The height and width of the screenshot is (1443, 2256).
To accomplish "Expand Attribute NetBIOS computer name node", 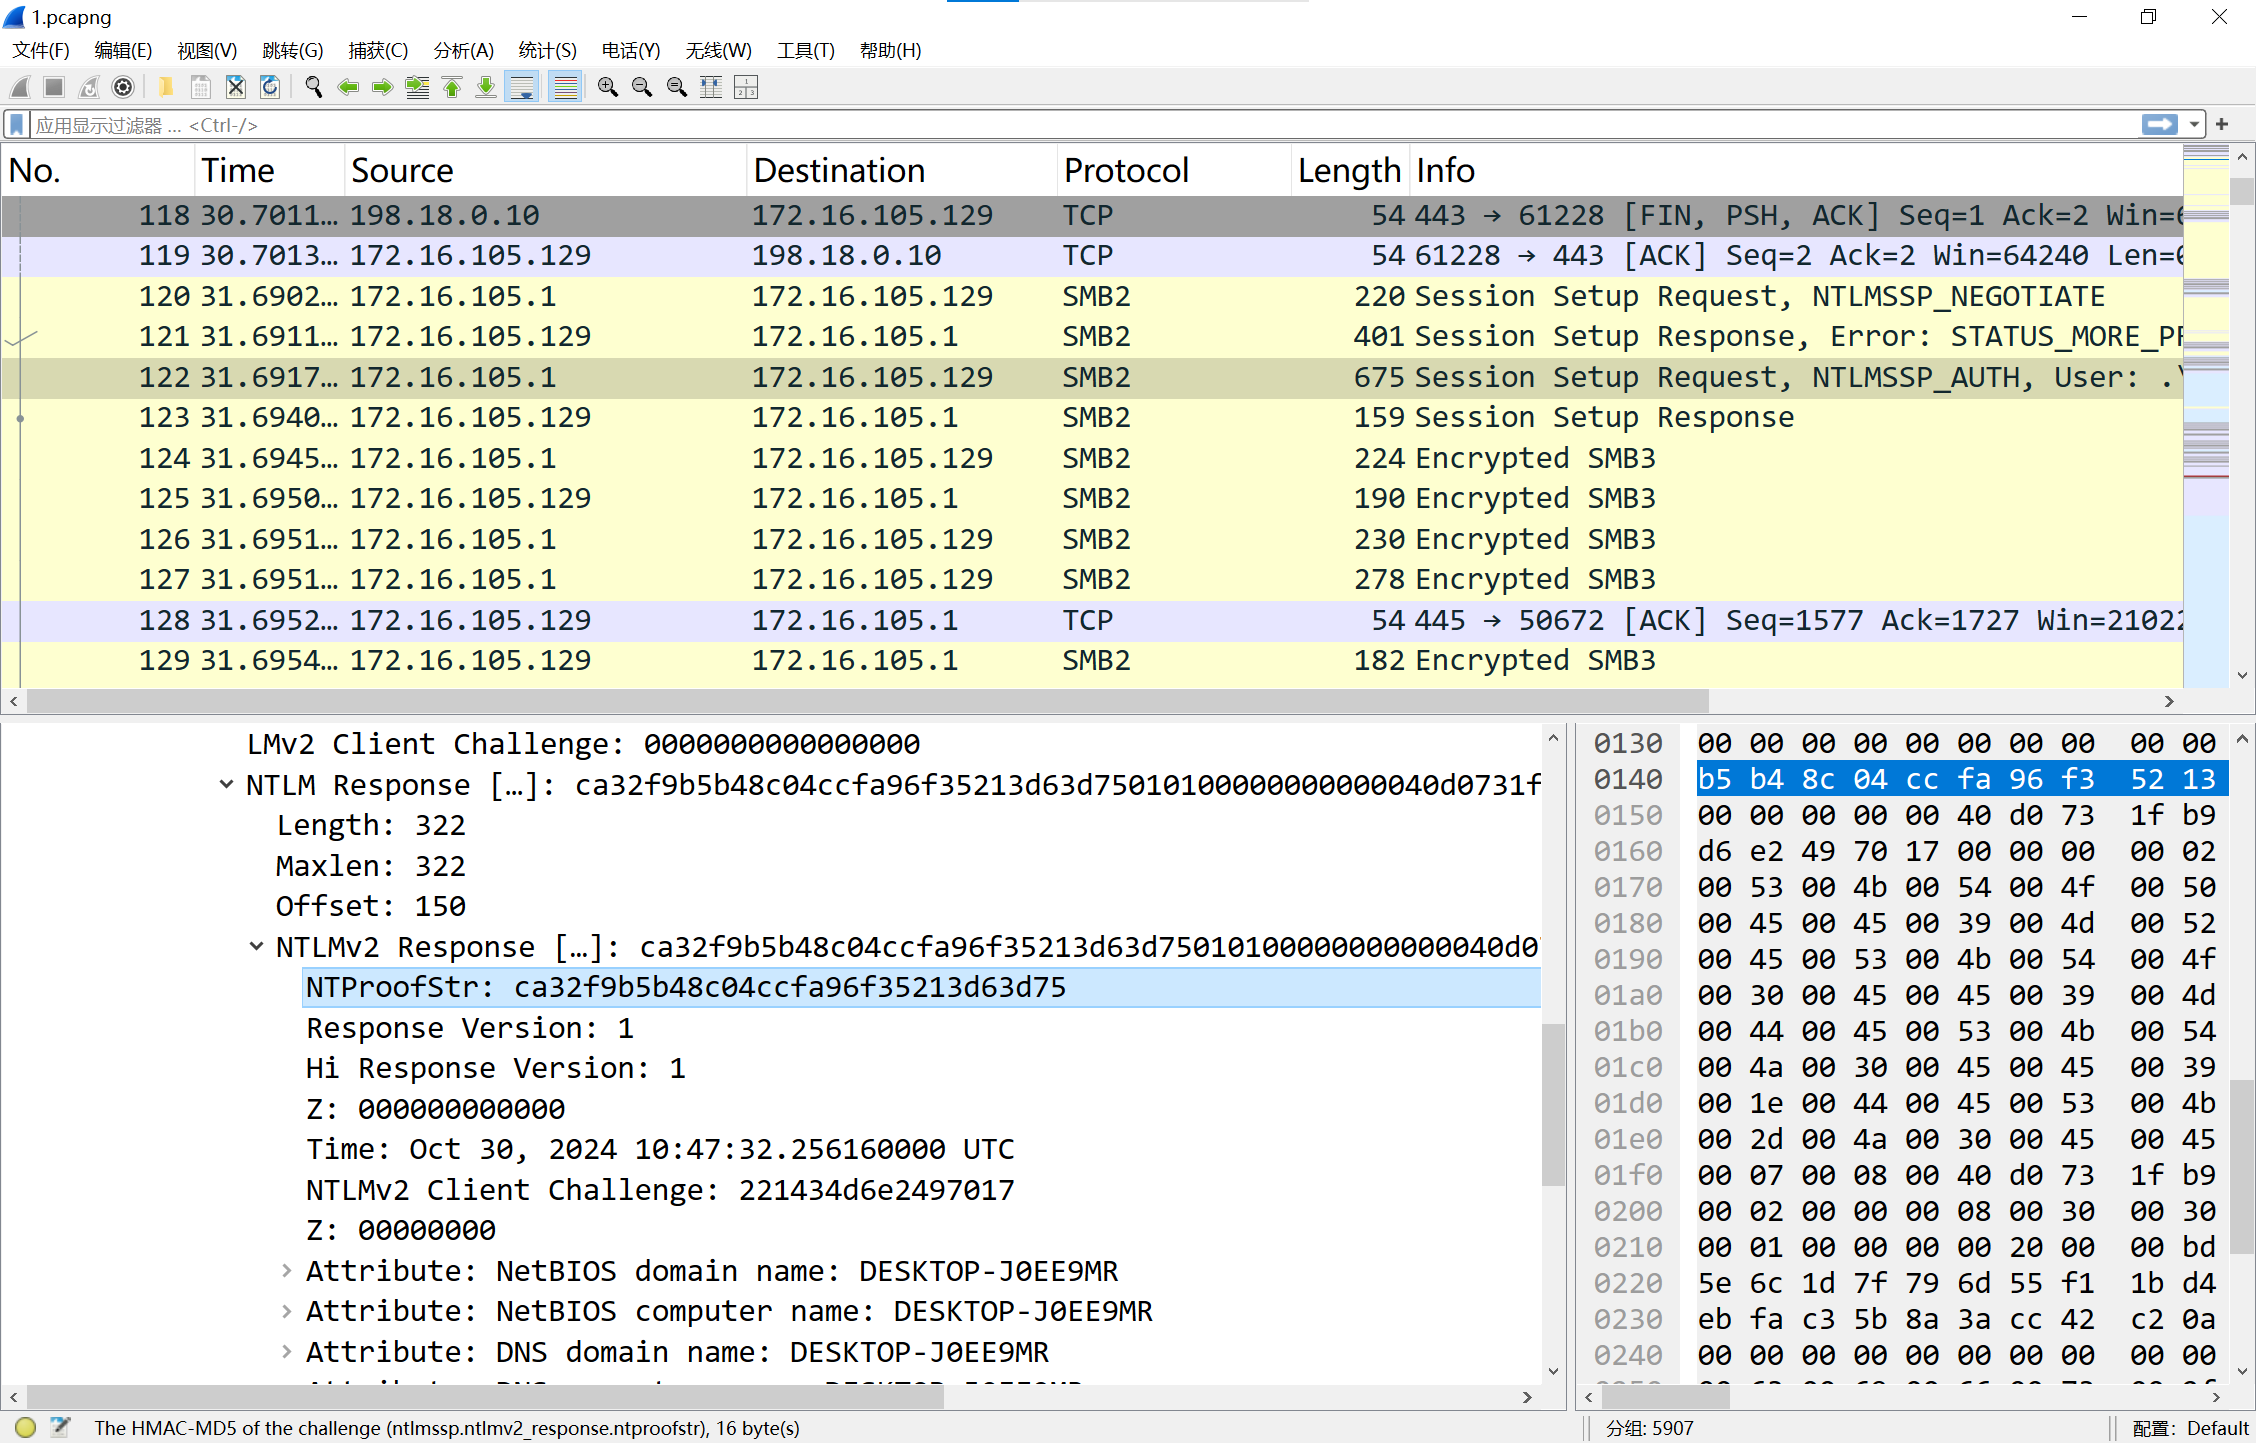I will [287, 1311].
